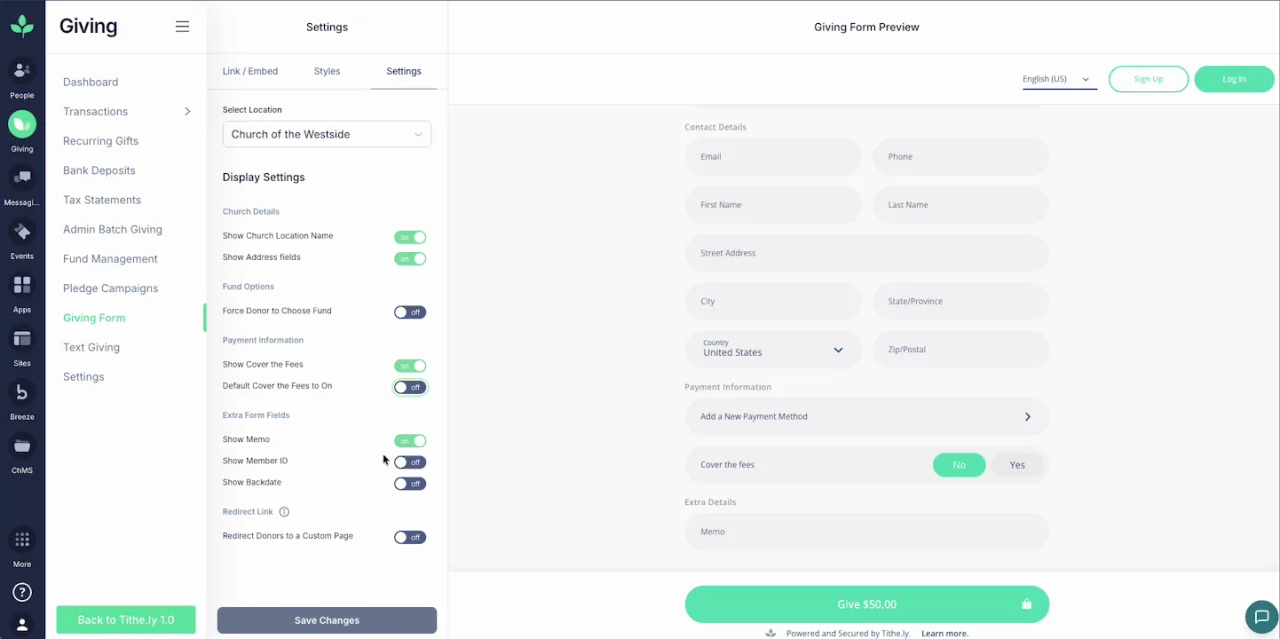Turn off Show Memo toggle

[409, 441]
